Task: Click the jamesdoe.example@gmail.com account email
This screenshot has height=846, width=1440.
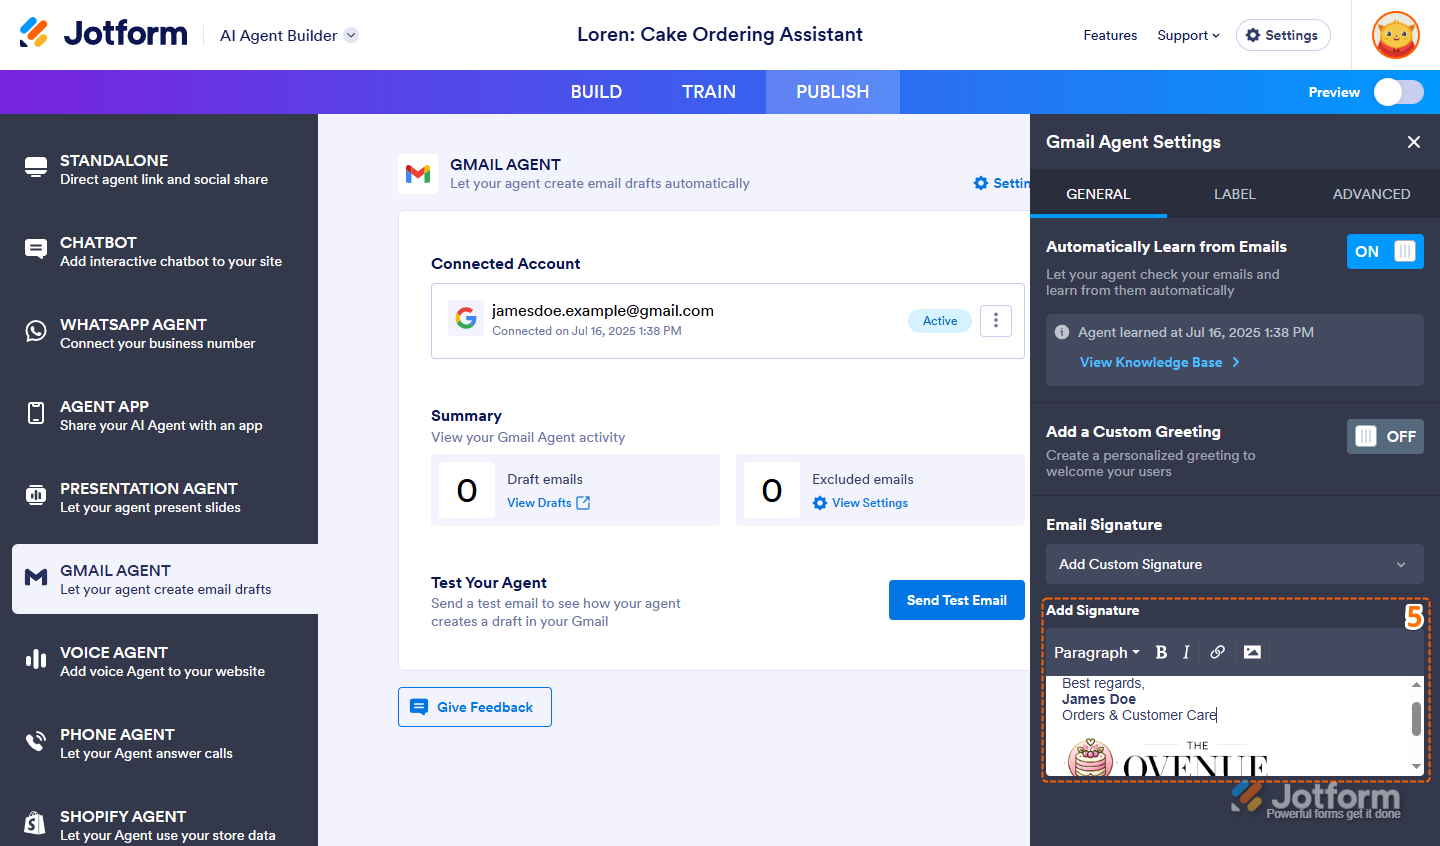Action: tap(603, 310)
